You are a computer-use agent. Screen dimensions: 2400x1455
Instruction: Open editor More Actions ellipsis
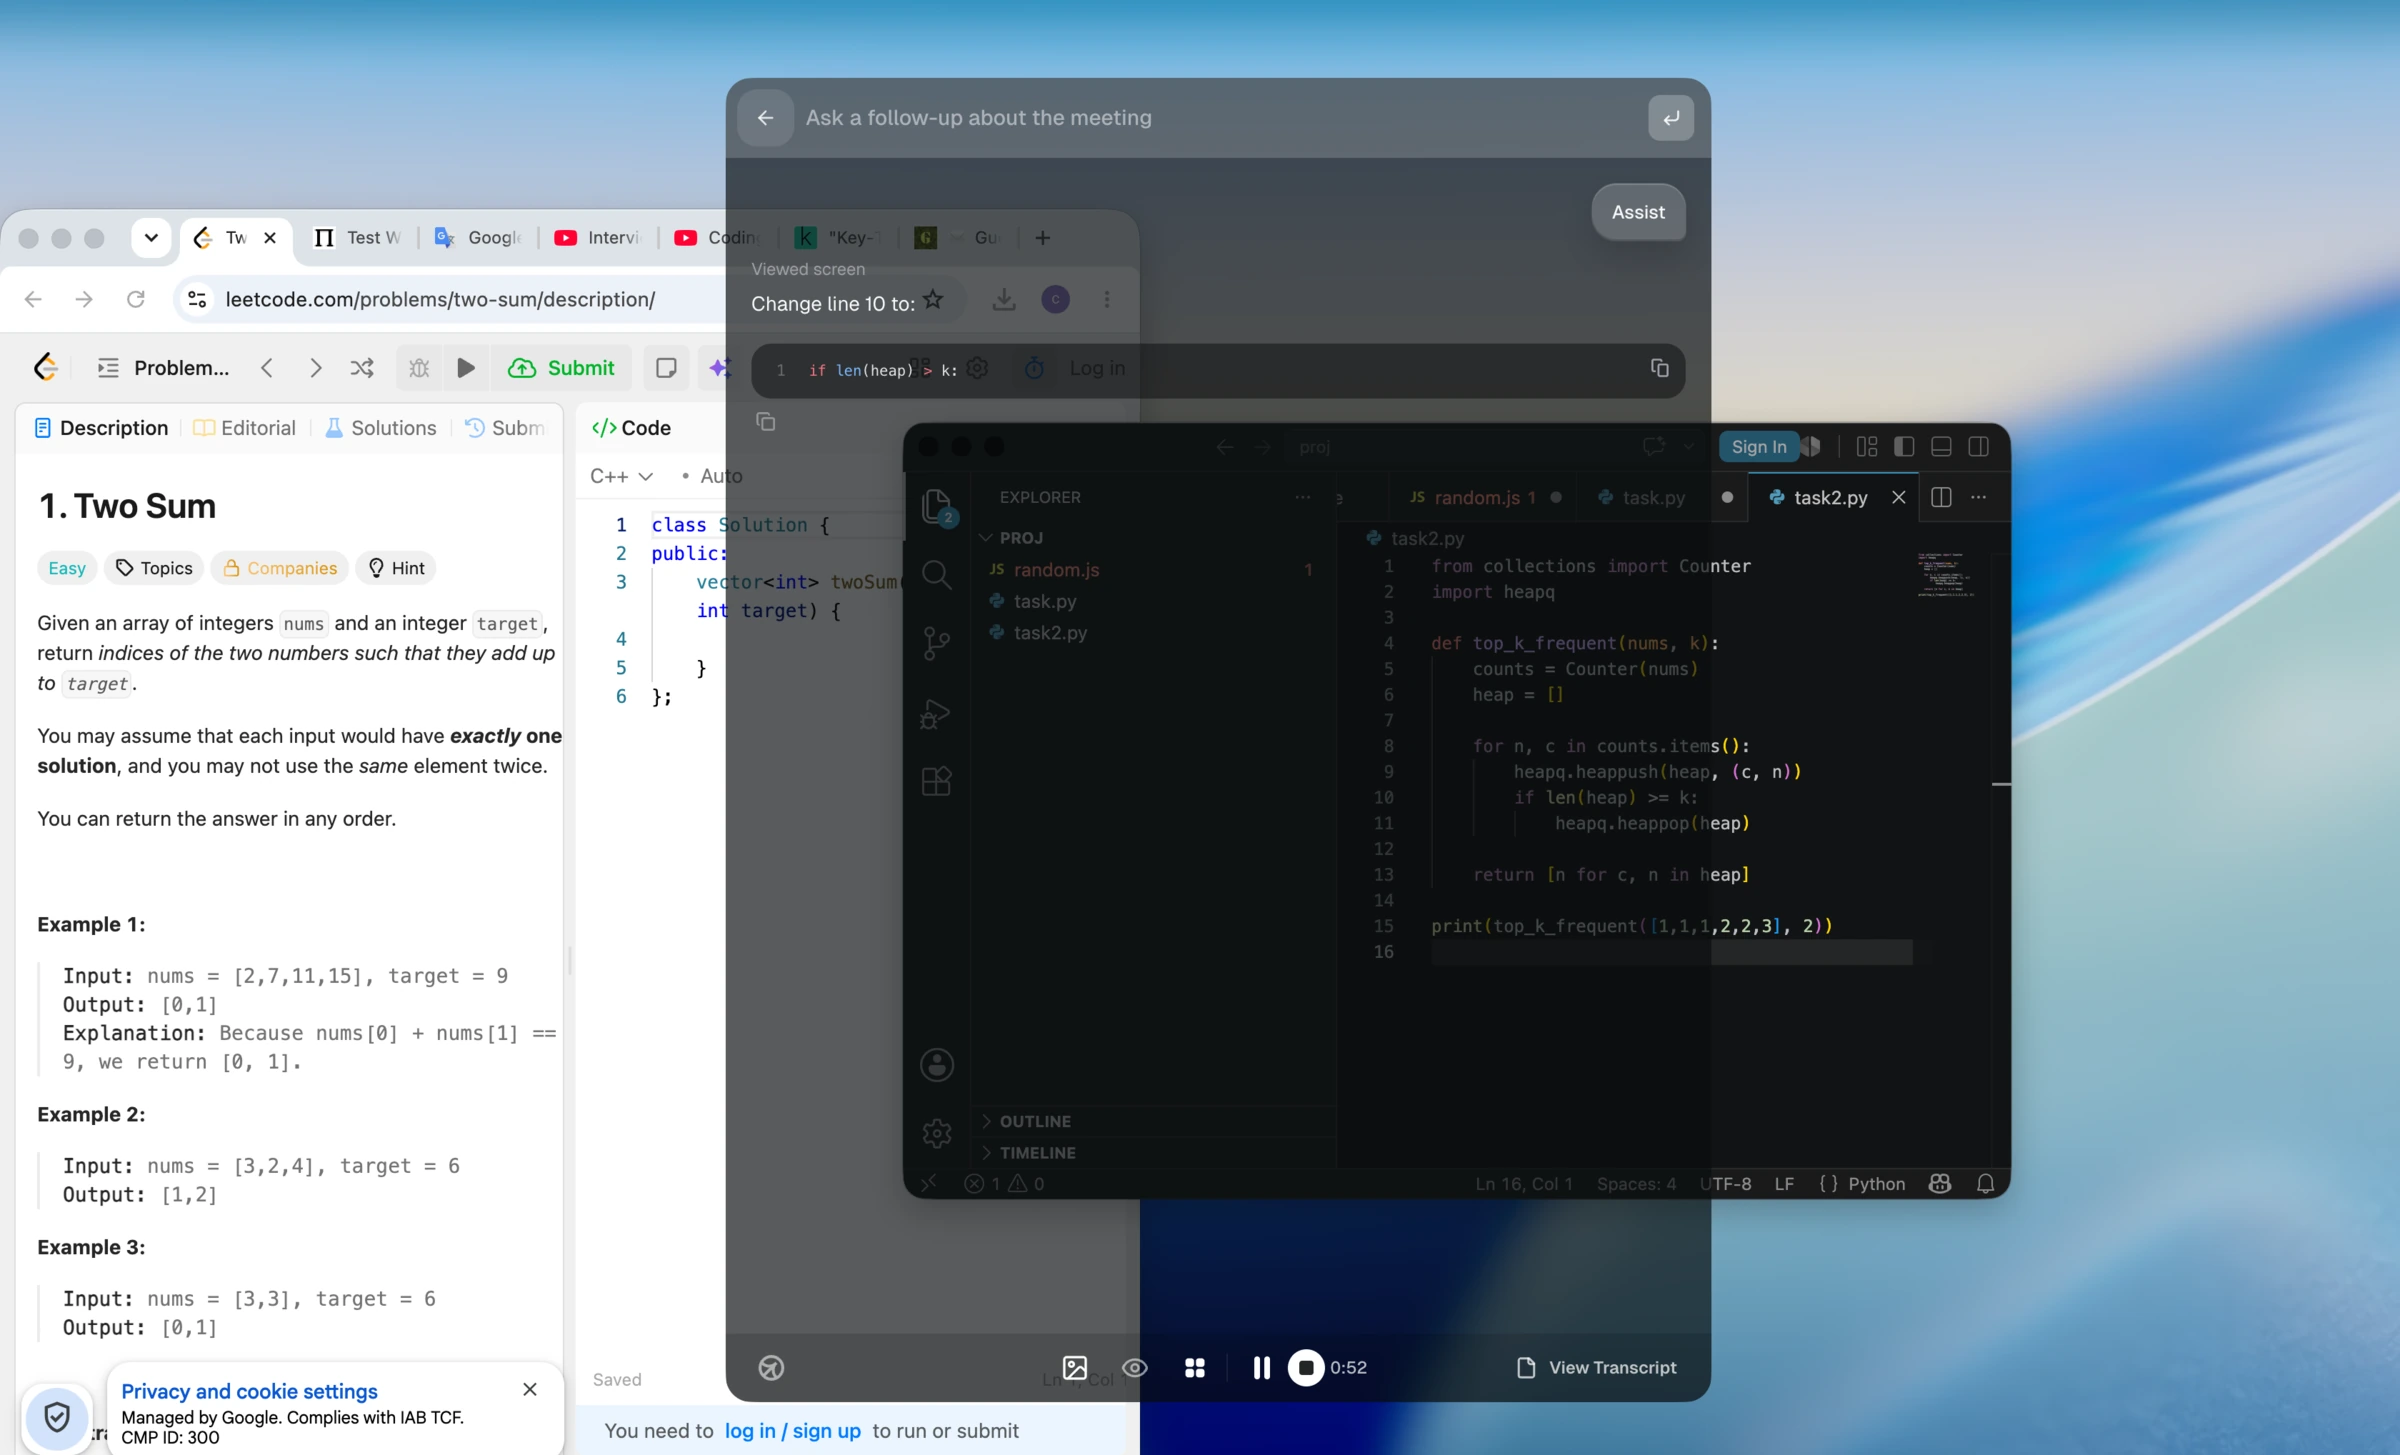[1978, 497]
